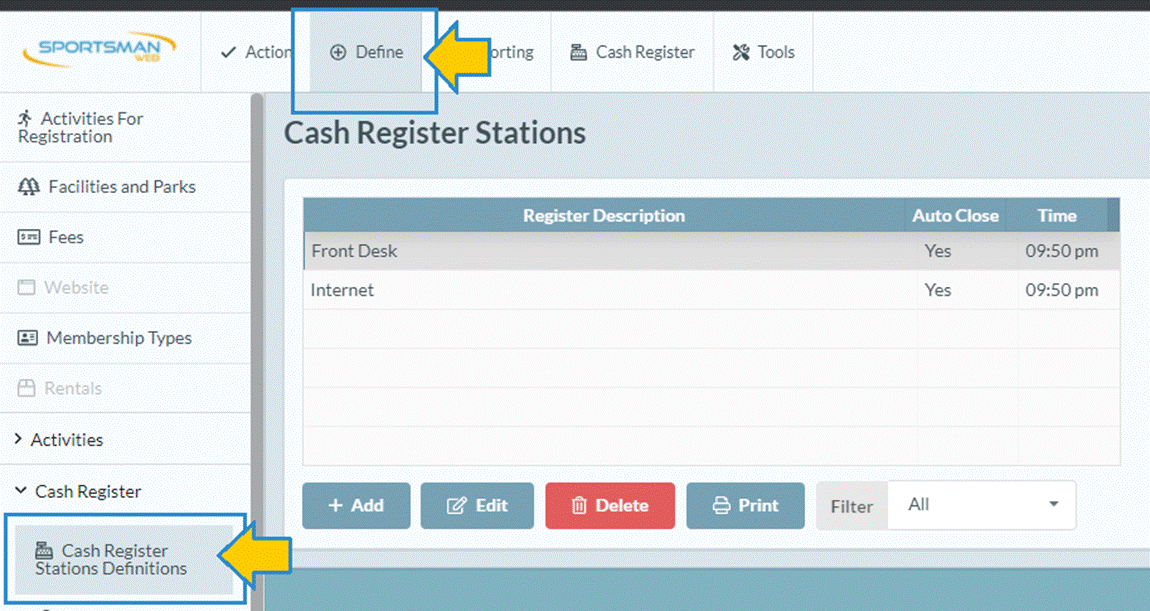The height and width of the screenshot is (611, 1150).
Task: Expand the Activities section
Action: (59, 440)
